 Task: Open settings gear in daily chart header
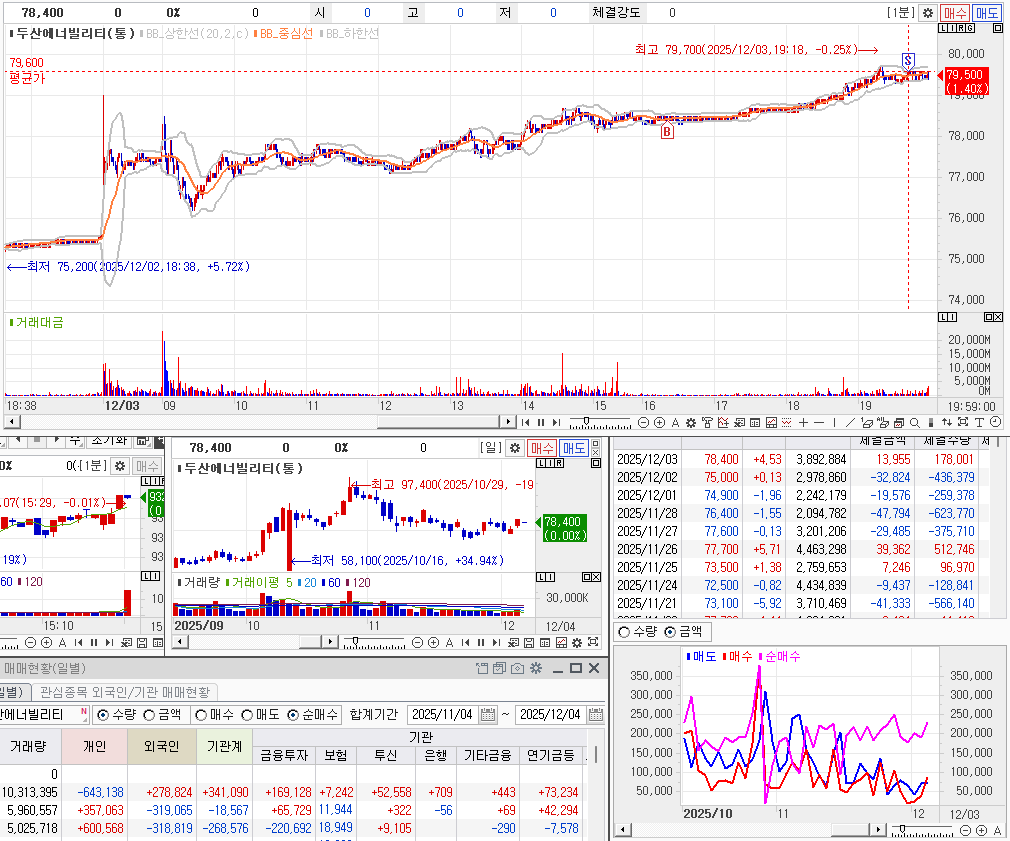tap(515, 448)
